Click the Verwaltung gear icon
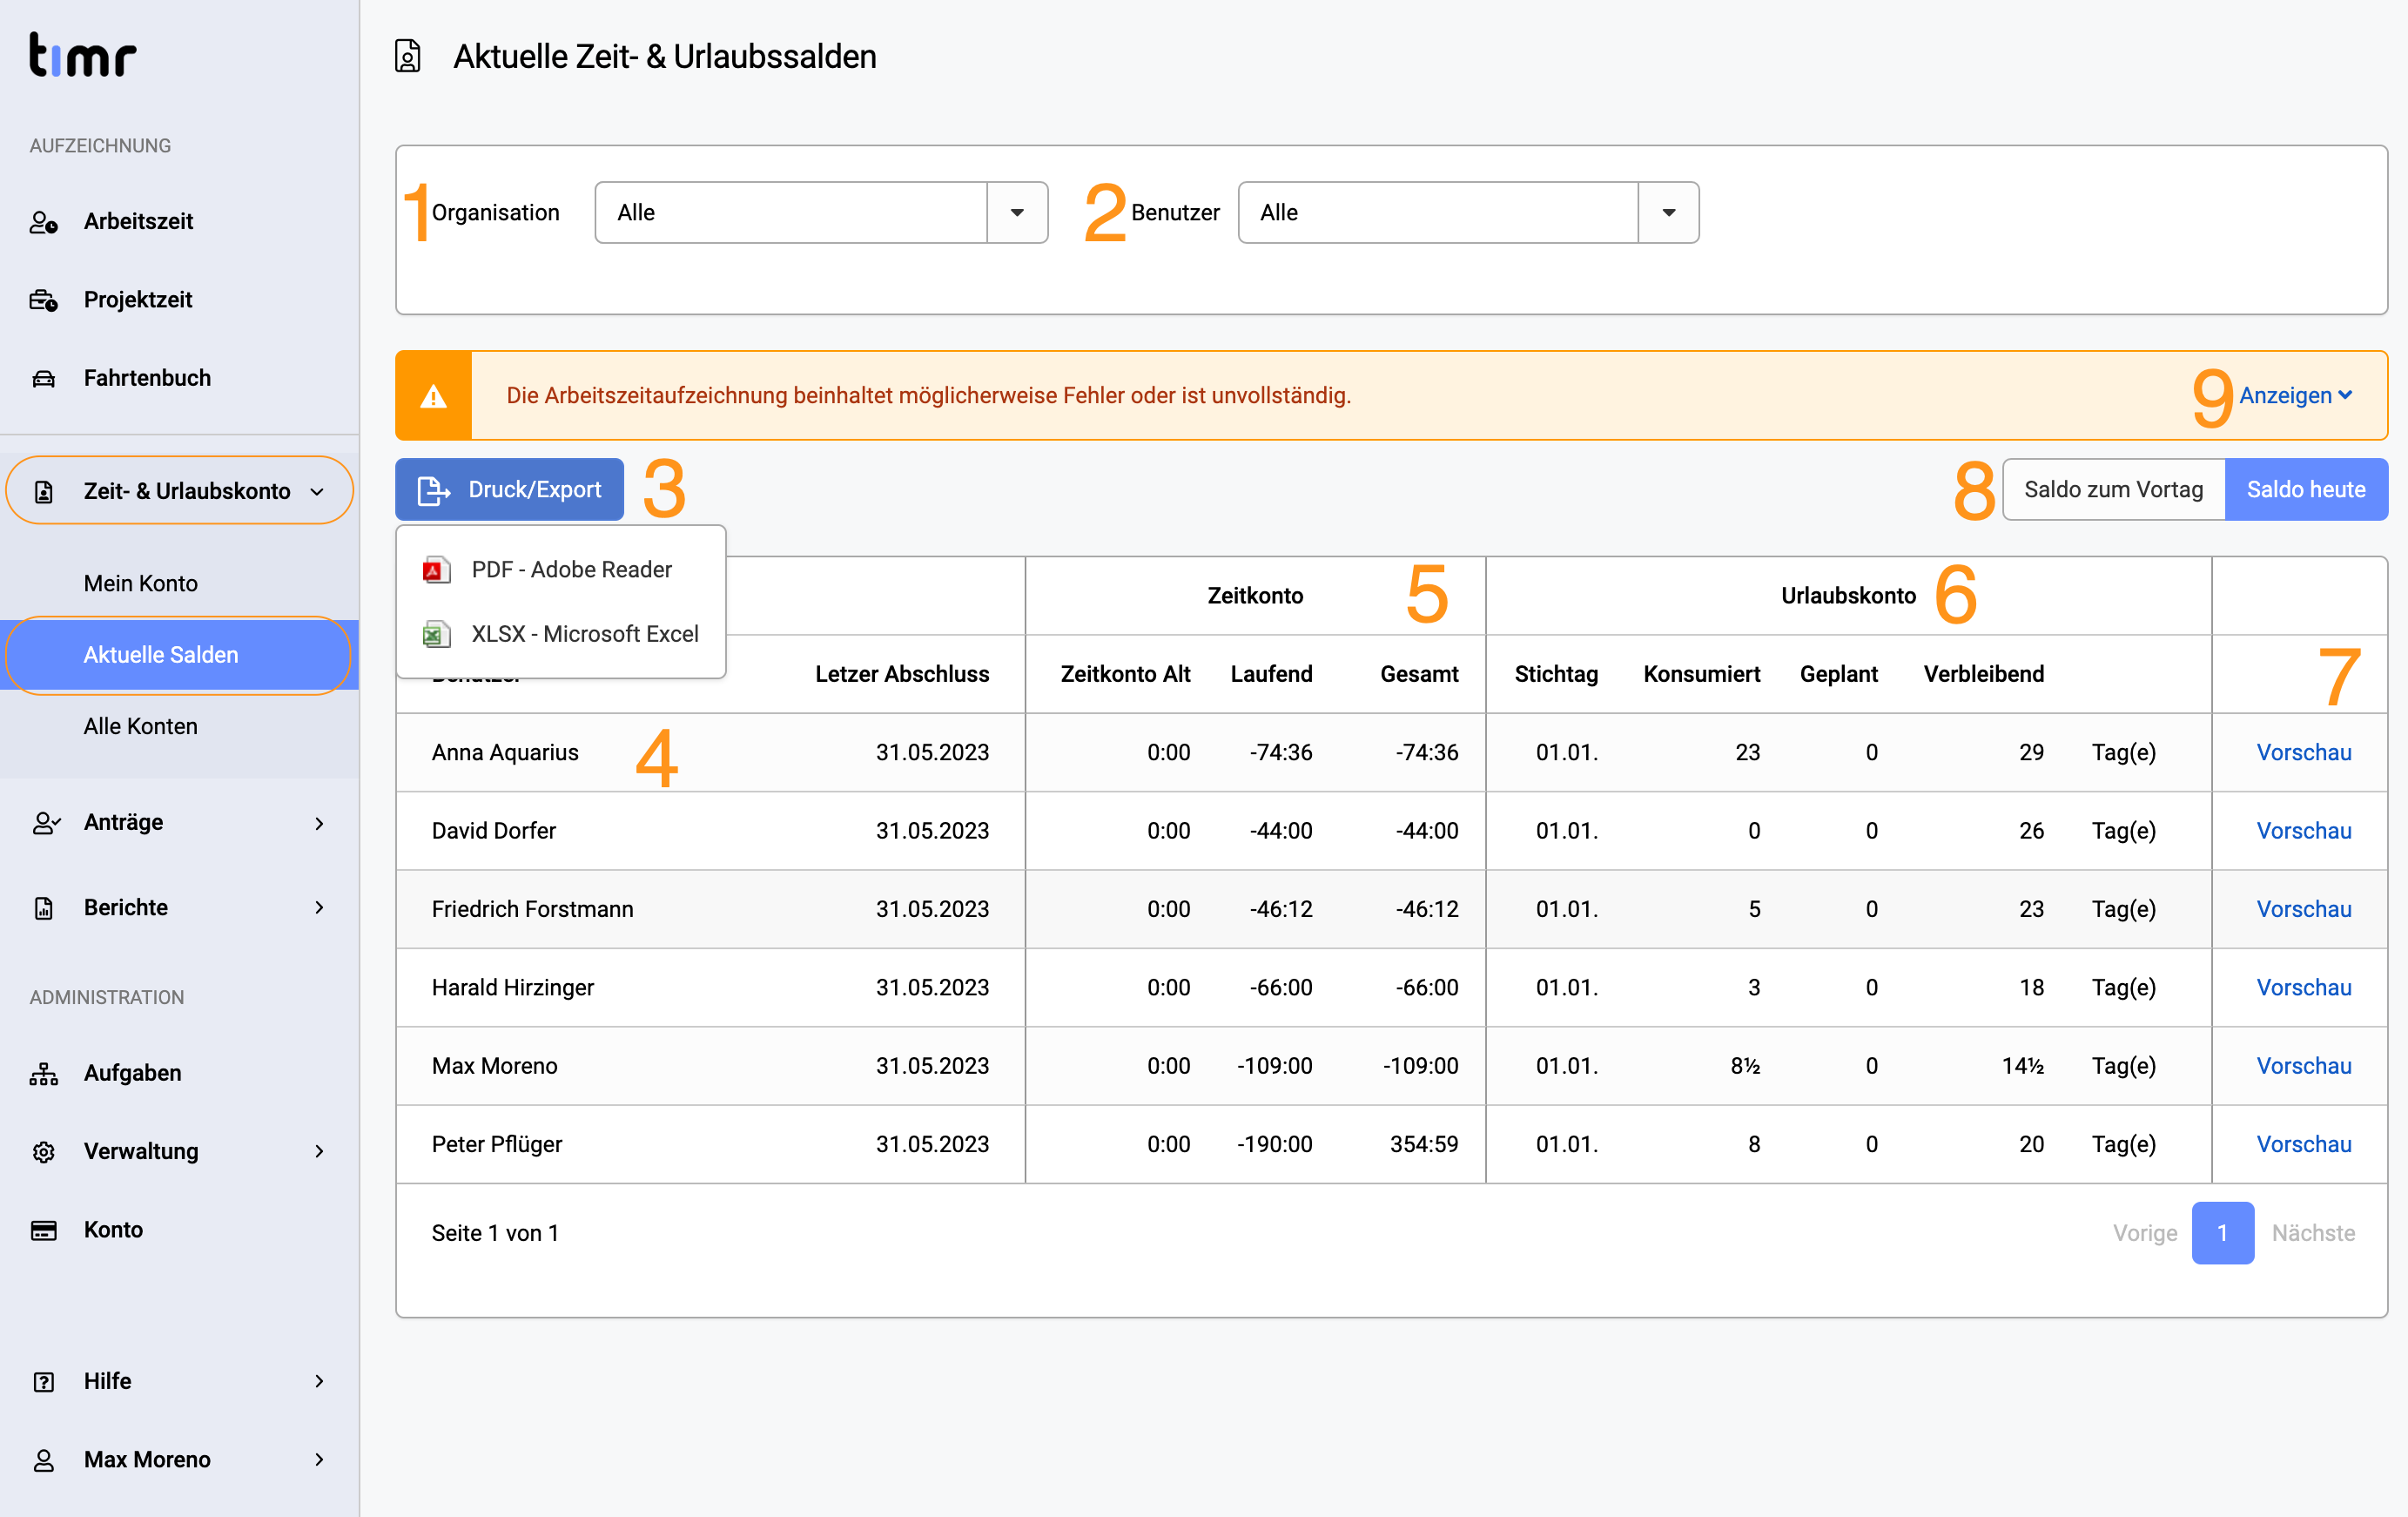Viewport: 2408px width, 1517px height. 43,1151
